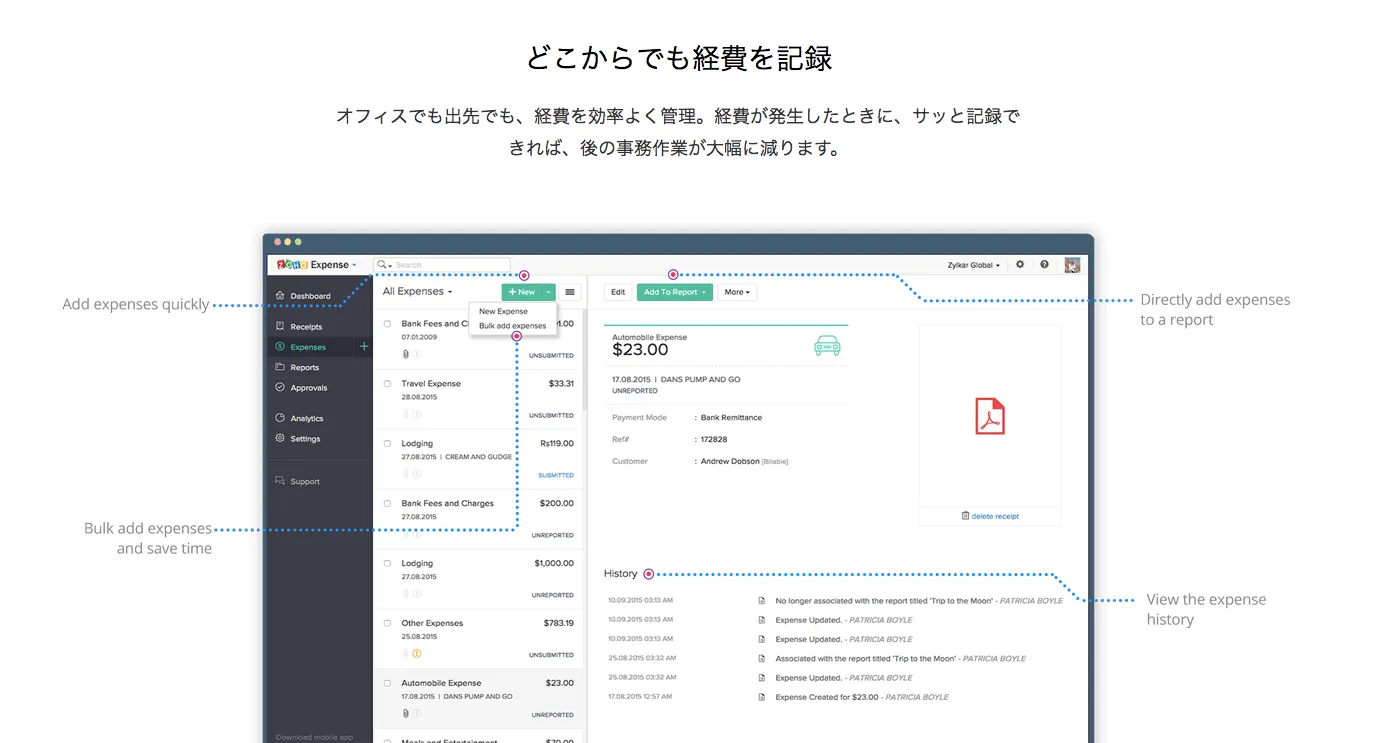This screenshot has width=1373, height=743.
Task: Open the search filter caret in search box
Action: pyautogui.click(x=390, y=266)
